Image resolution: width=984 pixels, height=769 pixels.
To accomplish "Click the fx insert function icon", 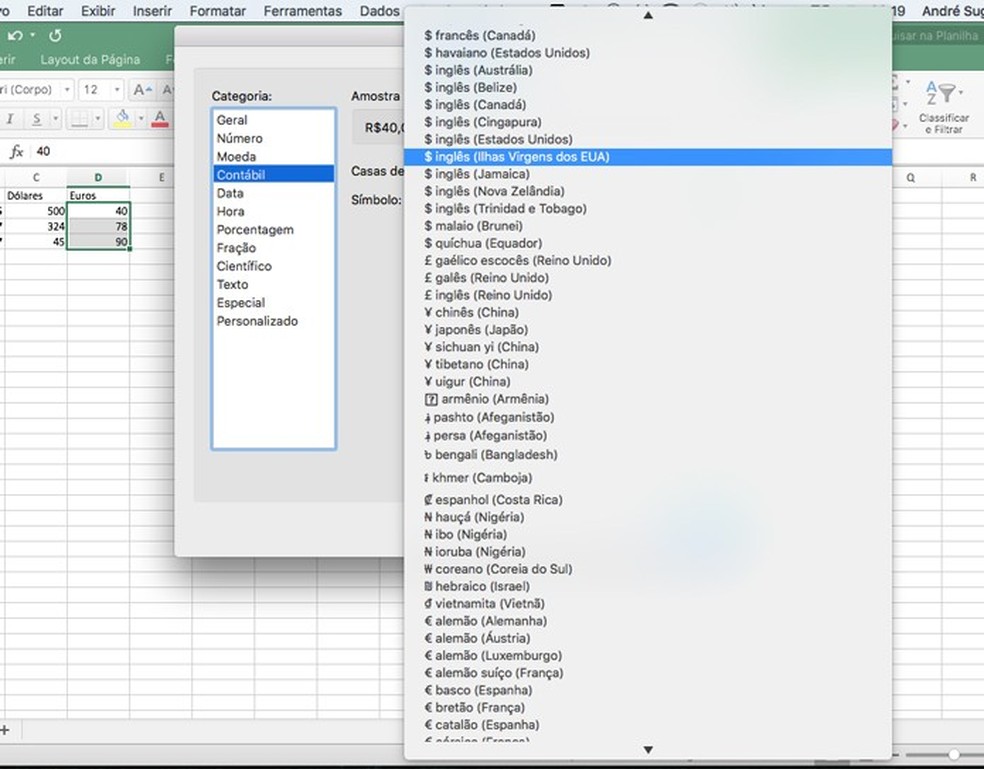I will coord(16,152).
